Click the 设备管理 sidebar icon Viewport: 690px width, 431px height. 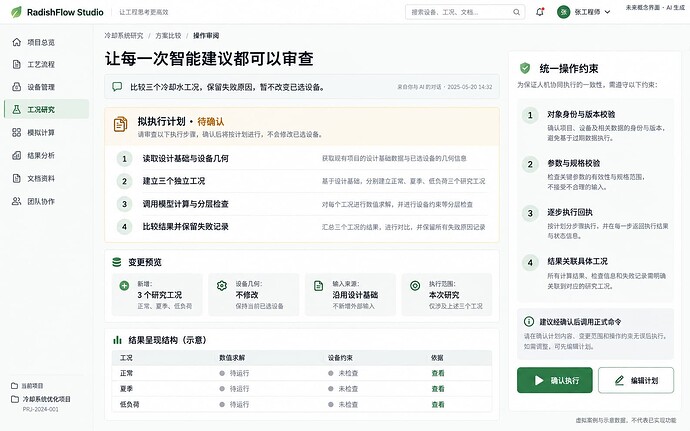[x=17, y=87]
